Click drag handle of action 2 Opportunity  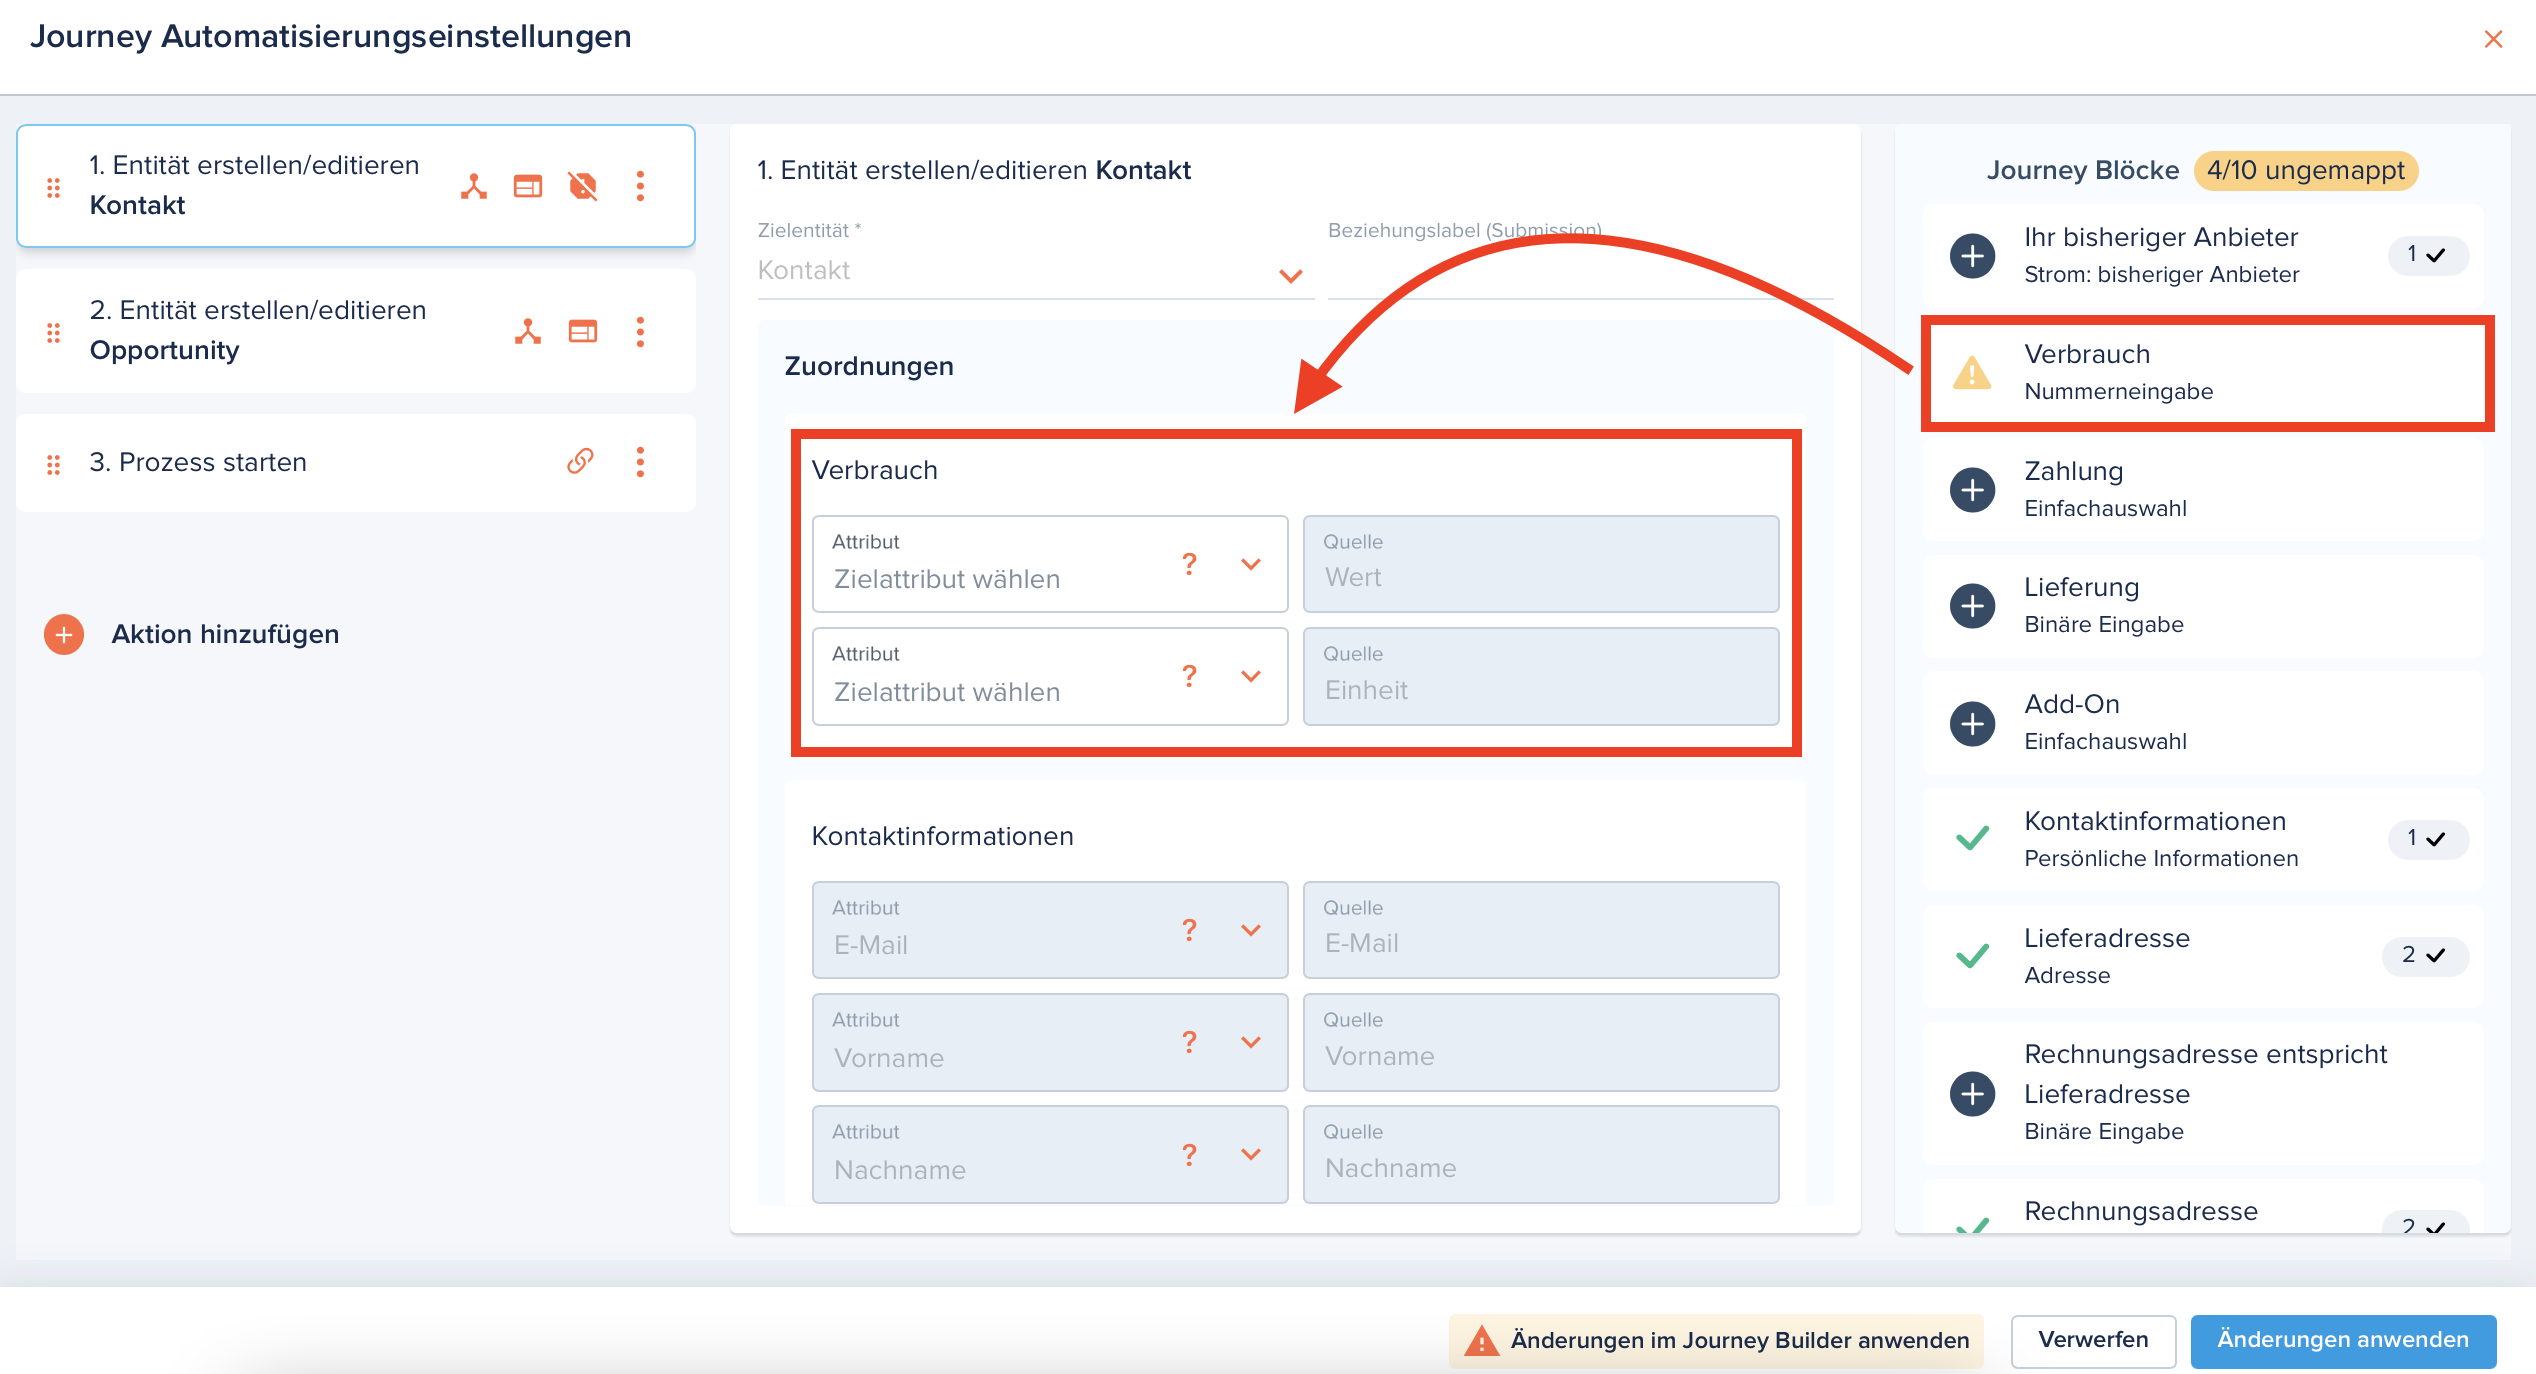coord(54,332)
